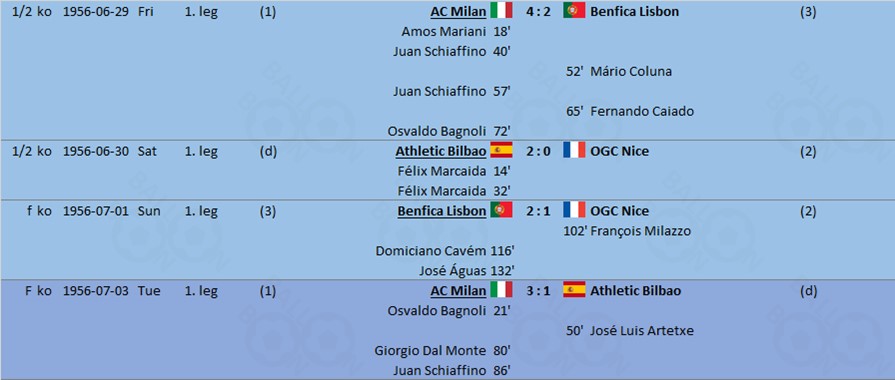Open AC Milan link in 1956-06-29 match
This screenshot has height=380, width=895.
pyautogui.click(x=458, y=11)
